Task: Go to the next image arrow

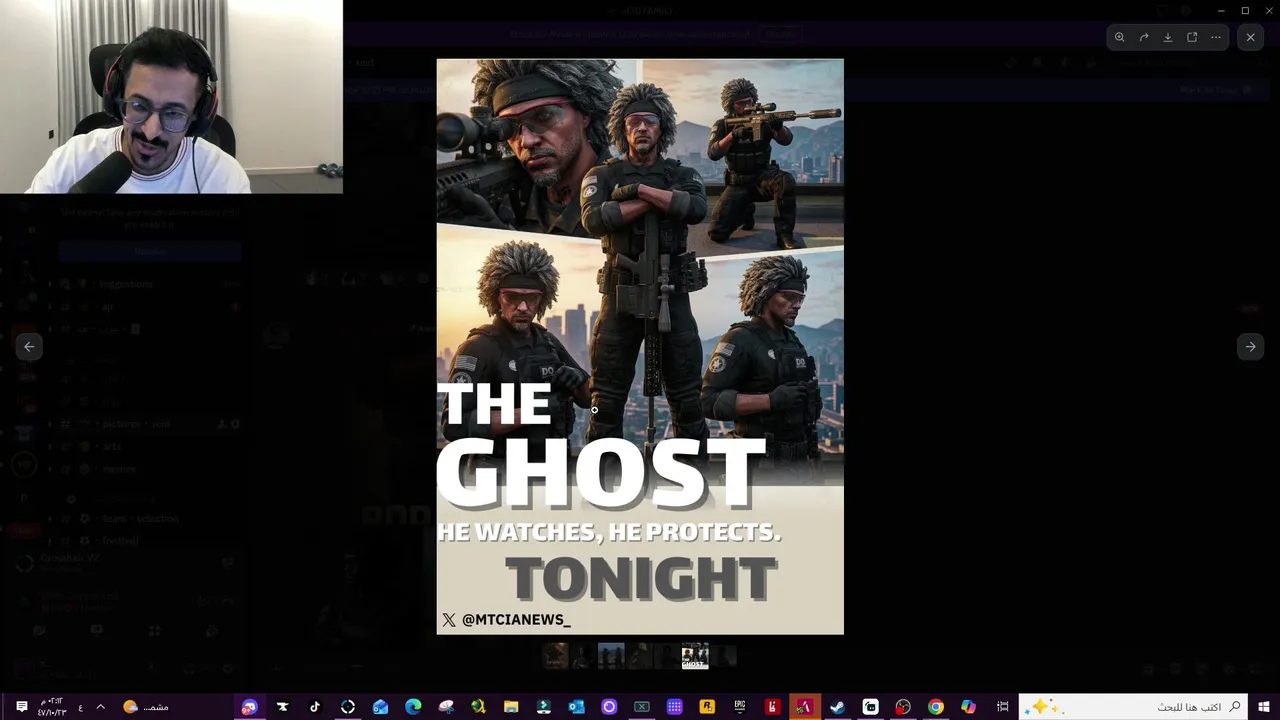Action: (x=1250, y=346)
